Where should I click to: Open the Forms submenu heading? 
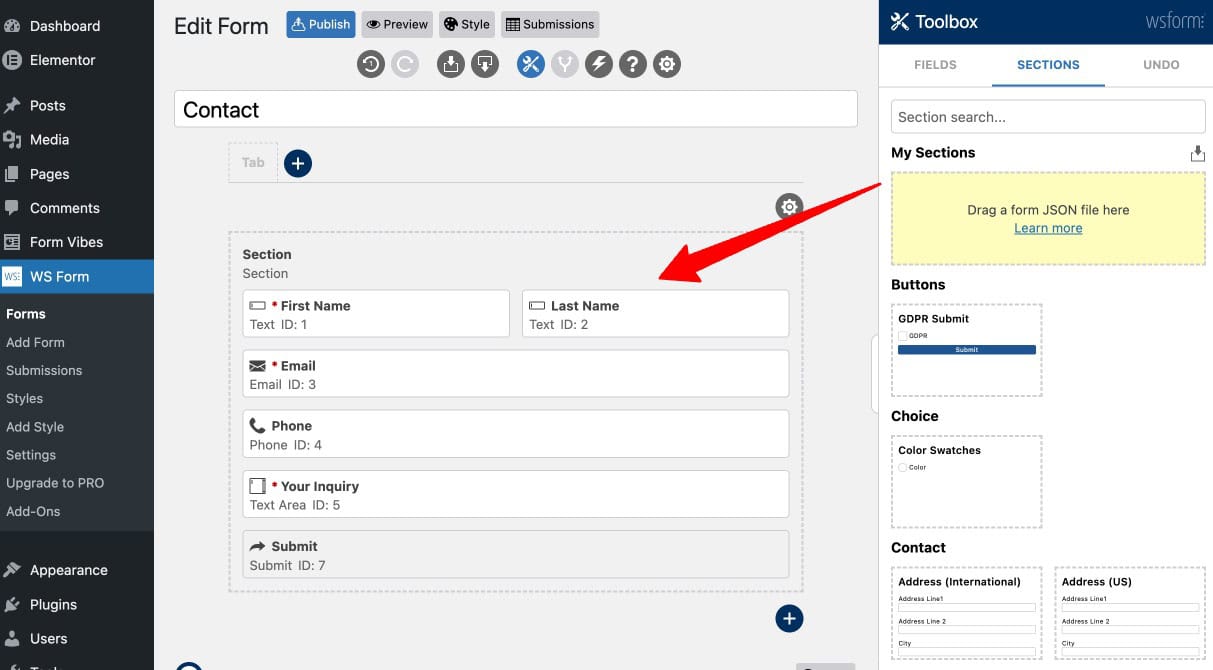point(26,314)
